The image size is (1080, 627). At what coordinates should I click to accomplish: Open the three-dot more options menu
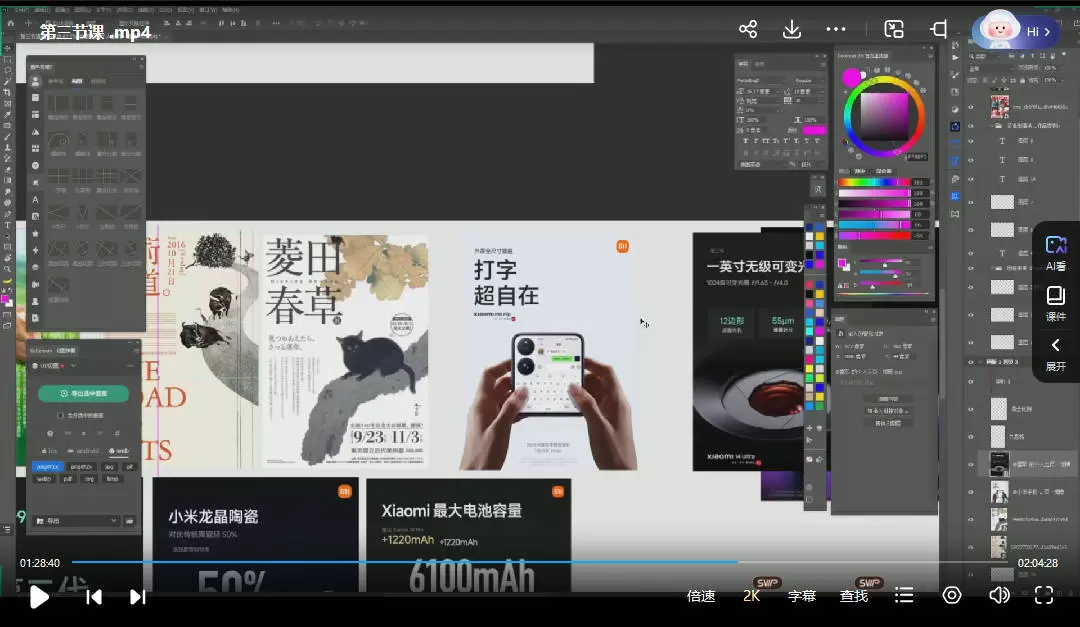(x=835, y=29)
